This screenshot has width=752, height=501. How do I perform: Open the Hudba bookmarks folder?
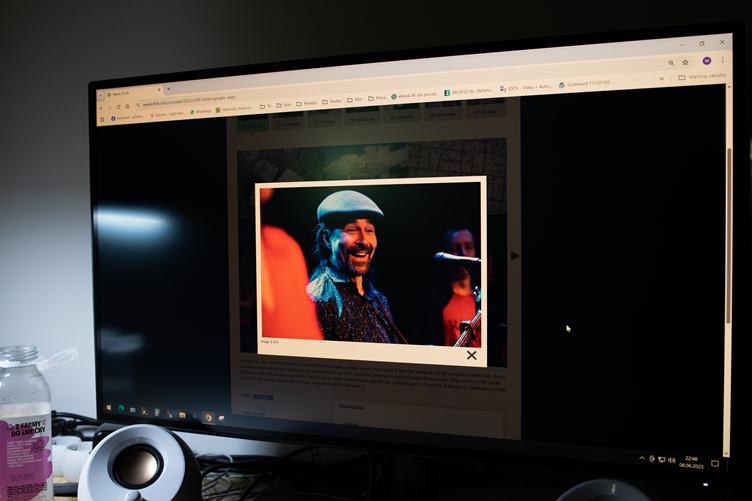click(332, 101)
